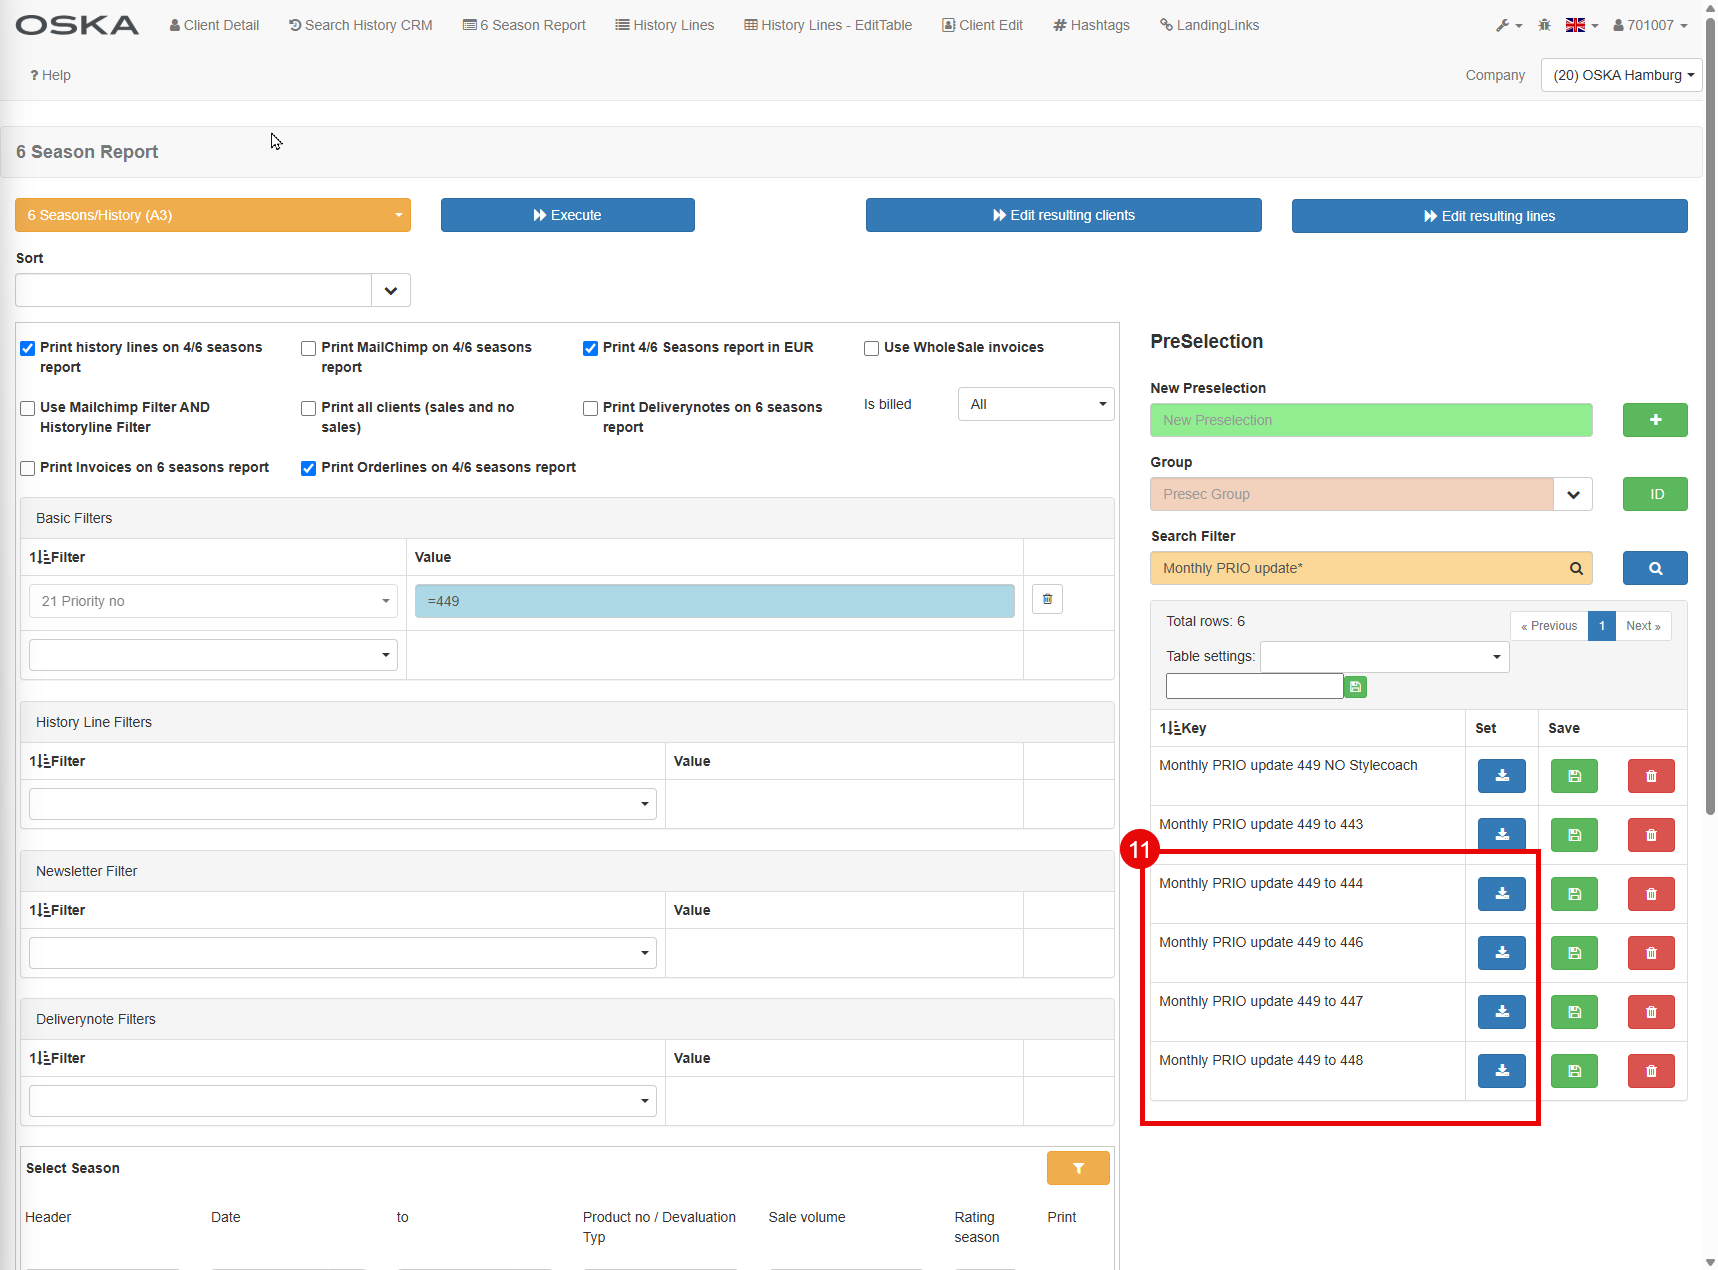Click the orange funnel filter icon
1718x1270 pixels.
[1077, 1168]
